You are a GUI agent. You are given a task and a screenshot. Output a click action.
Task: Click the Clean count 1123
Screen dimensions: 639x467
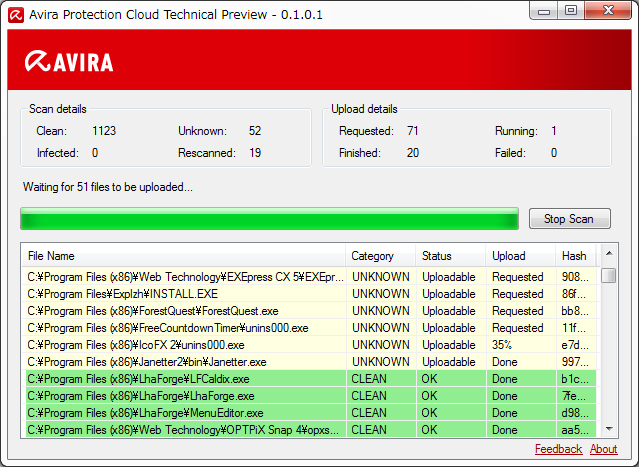click(x=104, y=131)
